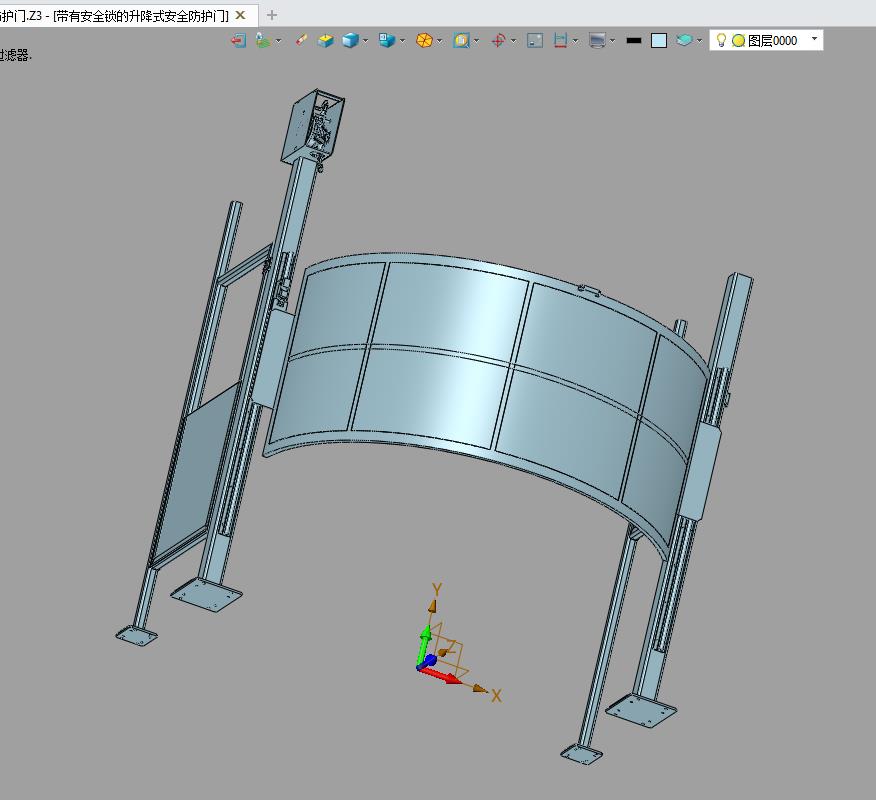
Task: Click the control box atop left column
Action: coord(313,126)
